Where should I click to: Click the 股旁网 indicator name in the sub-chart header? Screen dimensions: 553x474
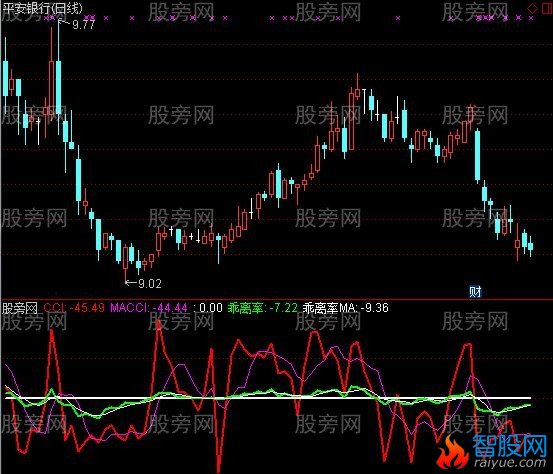click(x=20, y=308)
